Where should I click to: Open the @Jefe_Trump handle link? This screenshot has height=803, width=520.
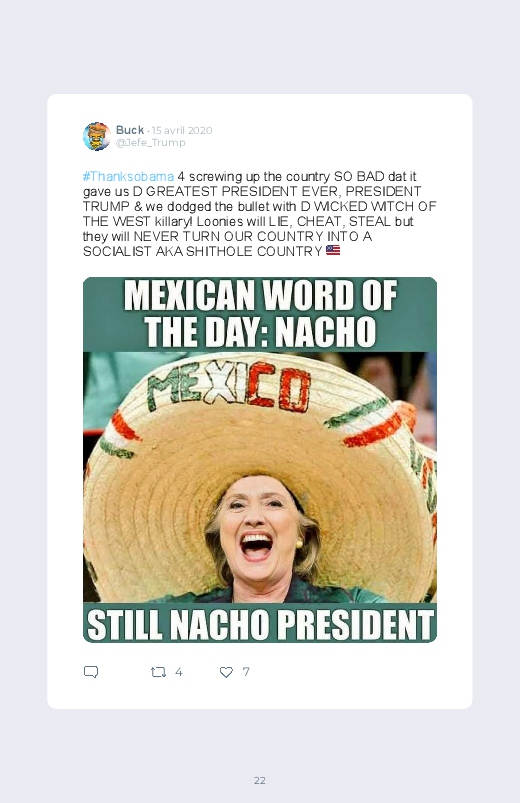pos(151,143)
